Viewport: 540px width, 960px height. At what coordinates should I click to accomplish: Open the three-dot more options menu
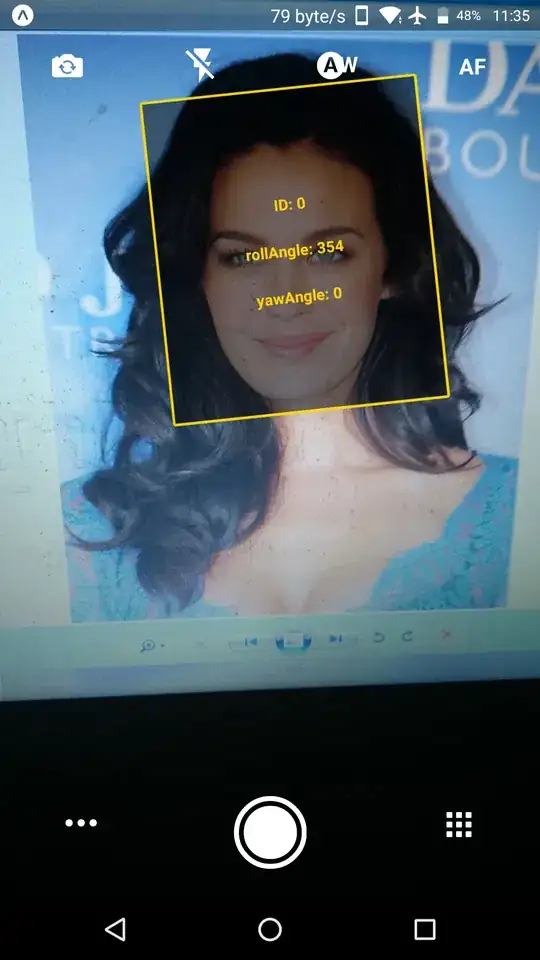point(81,823)
